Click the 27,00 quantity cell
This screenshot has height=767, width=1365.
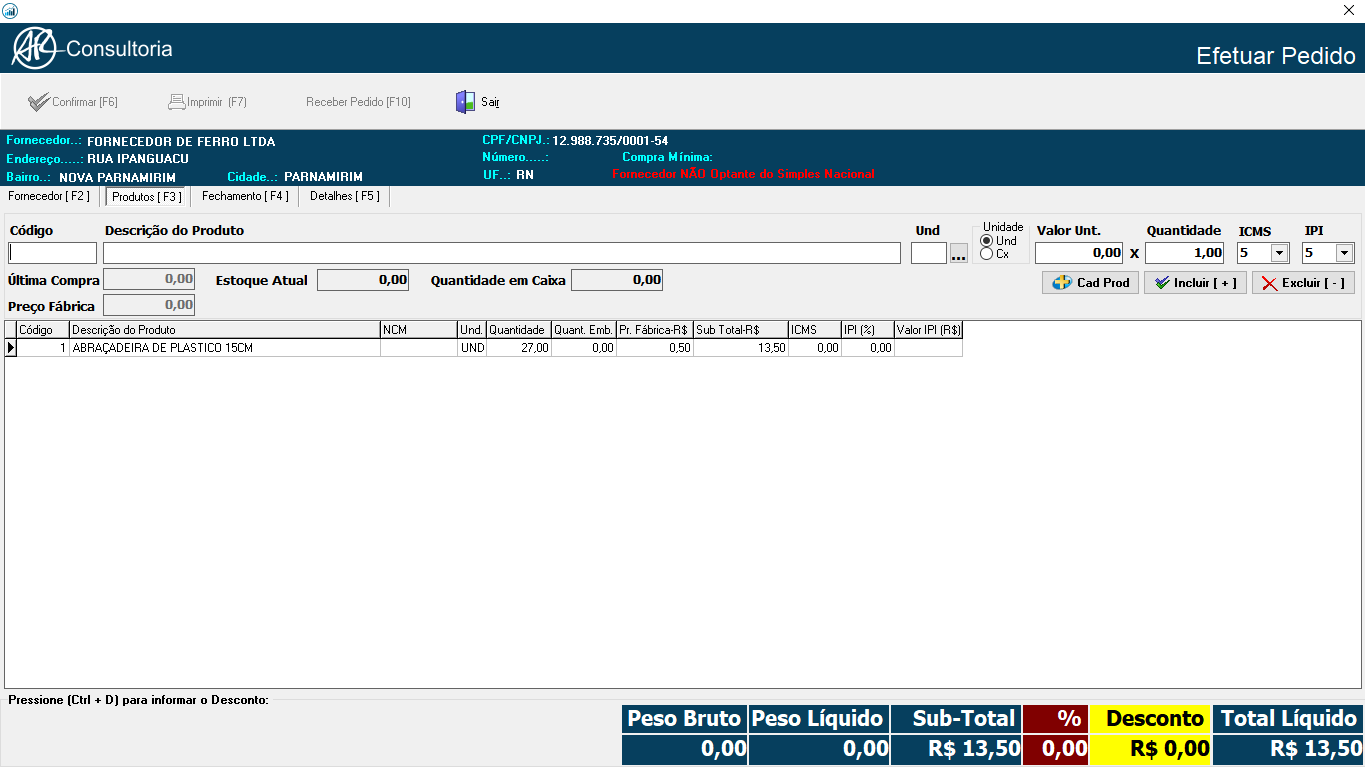pyautogui.click(x=519, y=348)
